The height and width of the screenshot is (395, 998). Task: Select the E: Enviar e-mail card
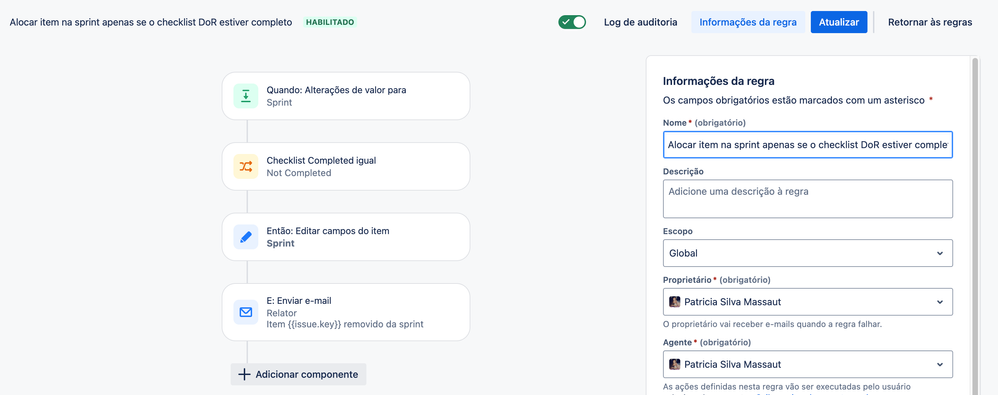pos(346,312)
